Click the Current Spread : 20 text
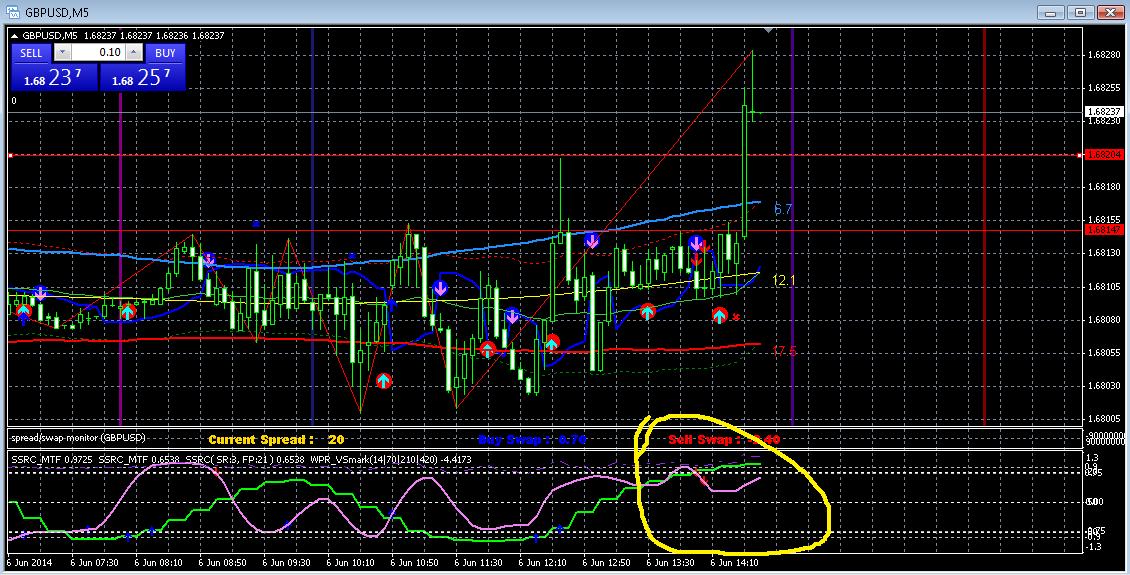Viewport: 1130px width, 575px height. (x=276, y=440)
